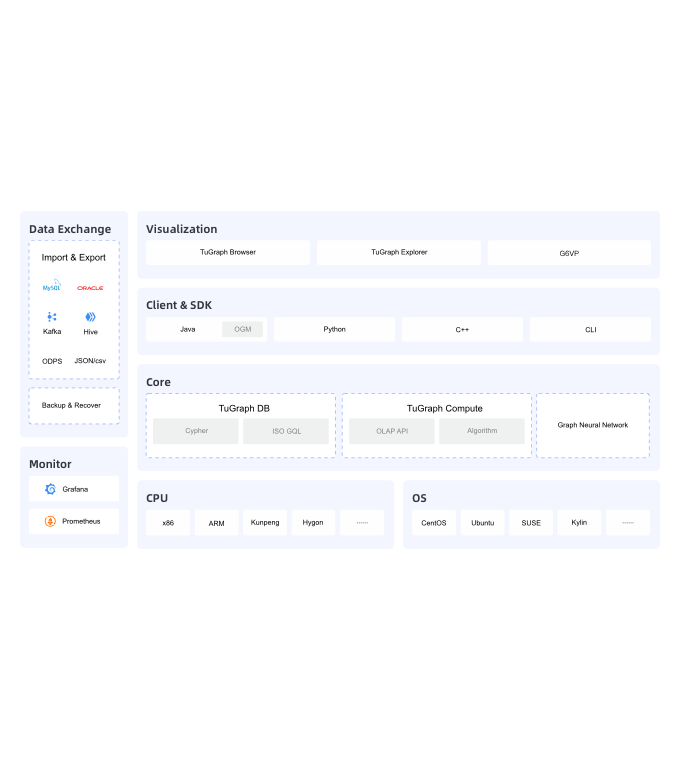The height and width of the screenshot is (760, 680).
Task: Click the OLAP API box
Action: [x=392, y=431]
